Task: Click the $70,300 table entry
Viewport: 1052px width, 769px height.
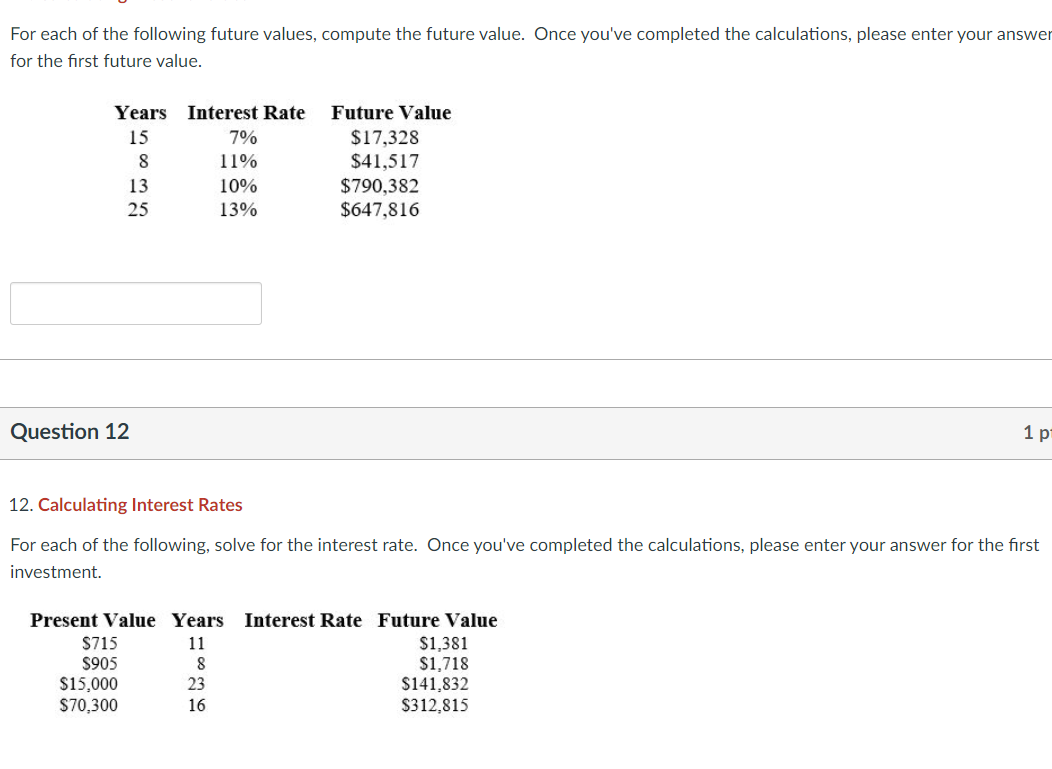Action: pyautogui.click(x=88, y=705)
